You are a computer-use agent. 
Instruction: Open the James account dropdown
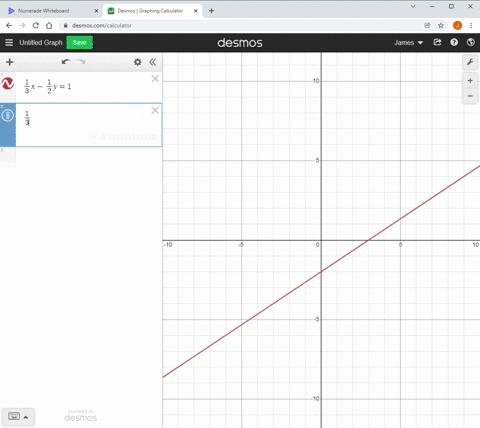tap(408, 42)
